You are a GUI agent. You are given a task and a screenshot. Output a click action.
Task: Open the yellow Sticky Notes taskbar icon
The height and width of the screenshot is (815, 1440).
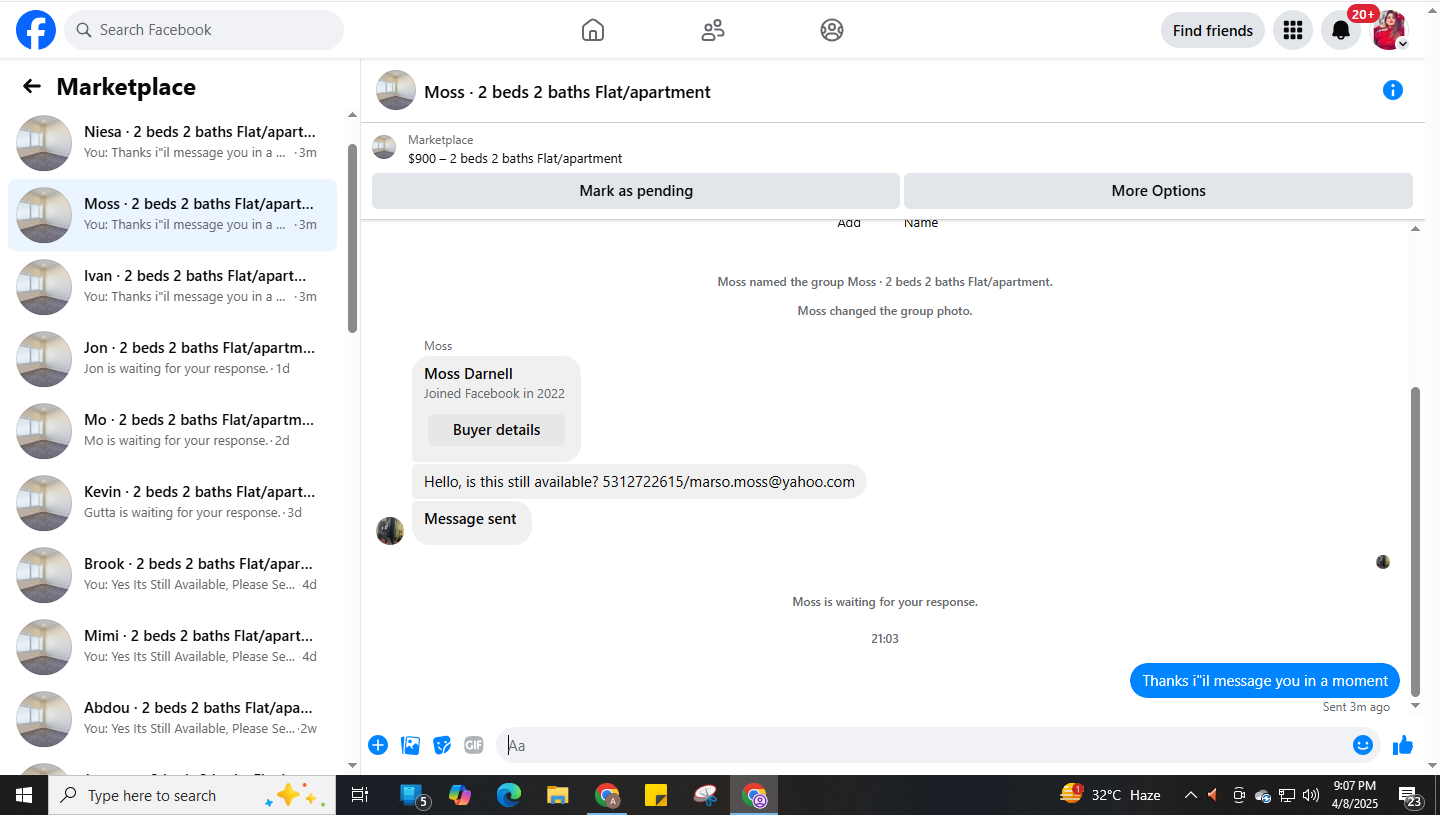[x=656, y=795]
